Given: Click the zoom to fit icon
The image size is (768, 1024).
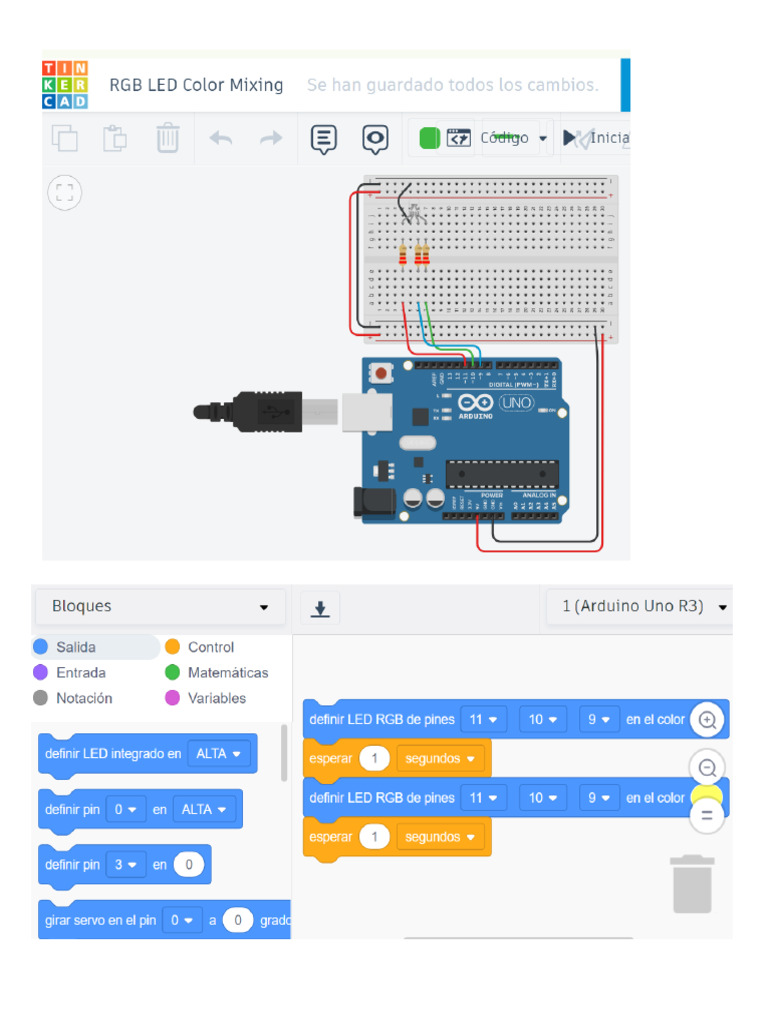Looking at the screenshot, I should point(65,193).
